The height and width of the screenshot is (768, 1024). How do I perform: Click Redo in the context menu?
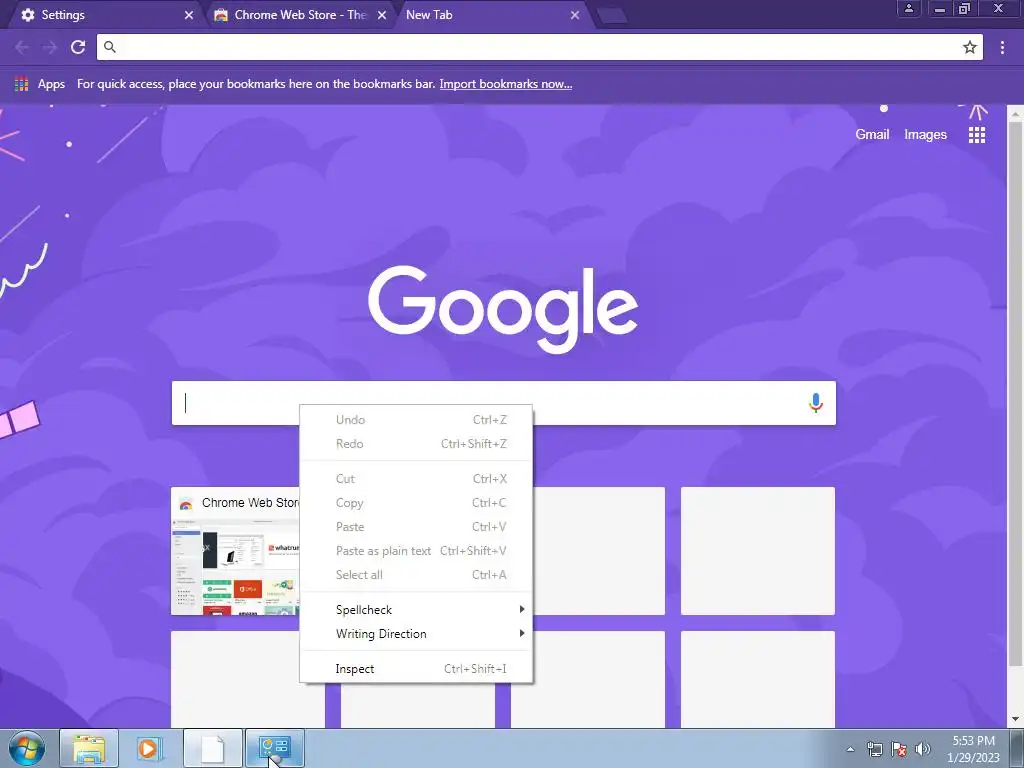(x=416, y=444)
